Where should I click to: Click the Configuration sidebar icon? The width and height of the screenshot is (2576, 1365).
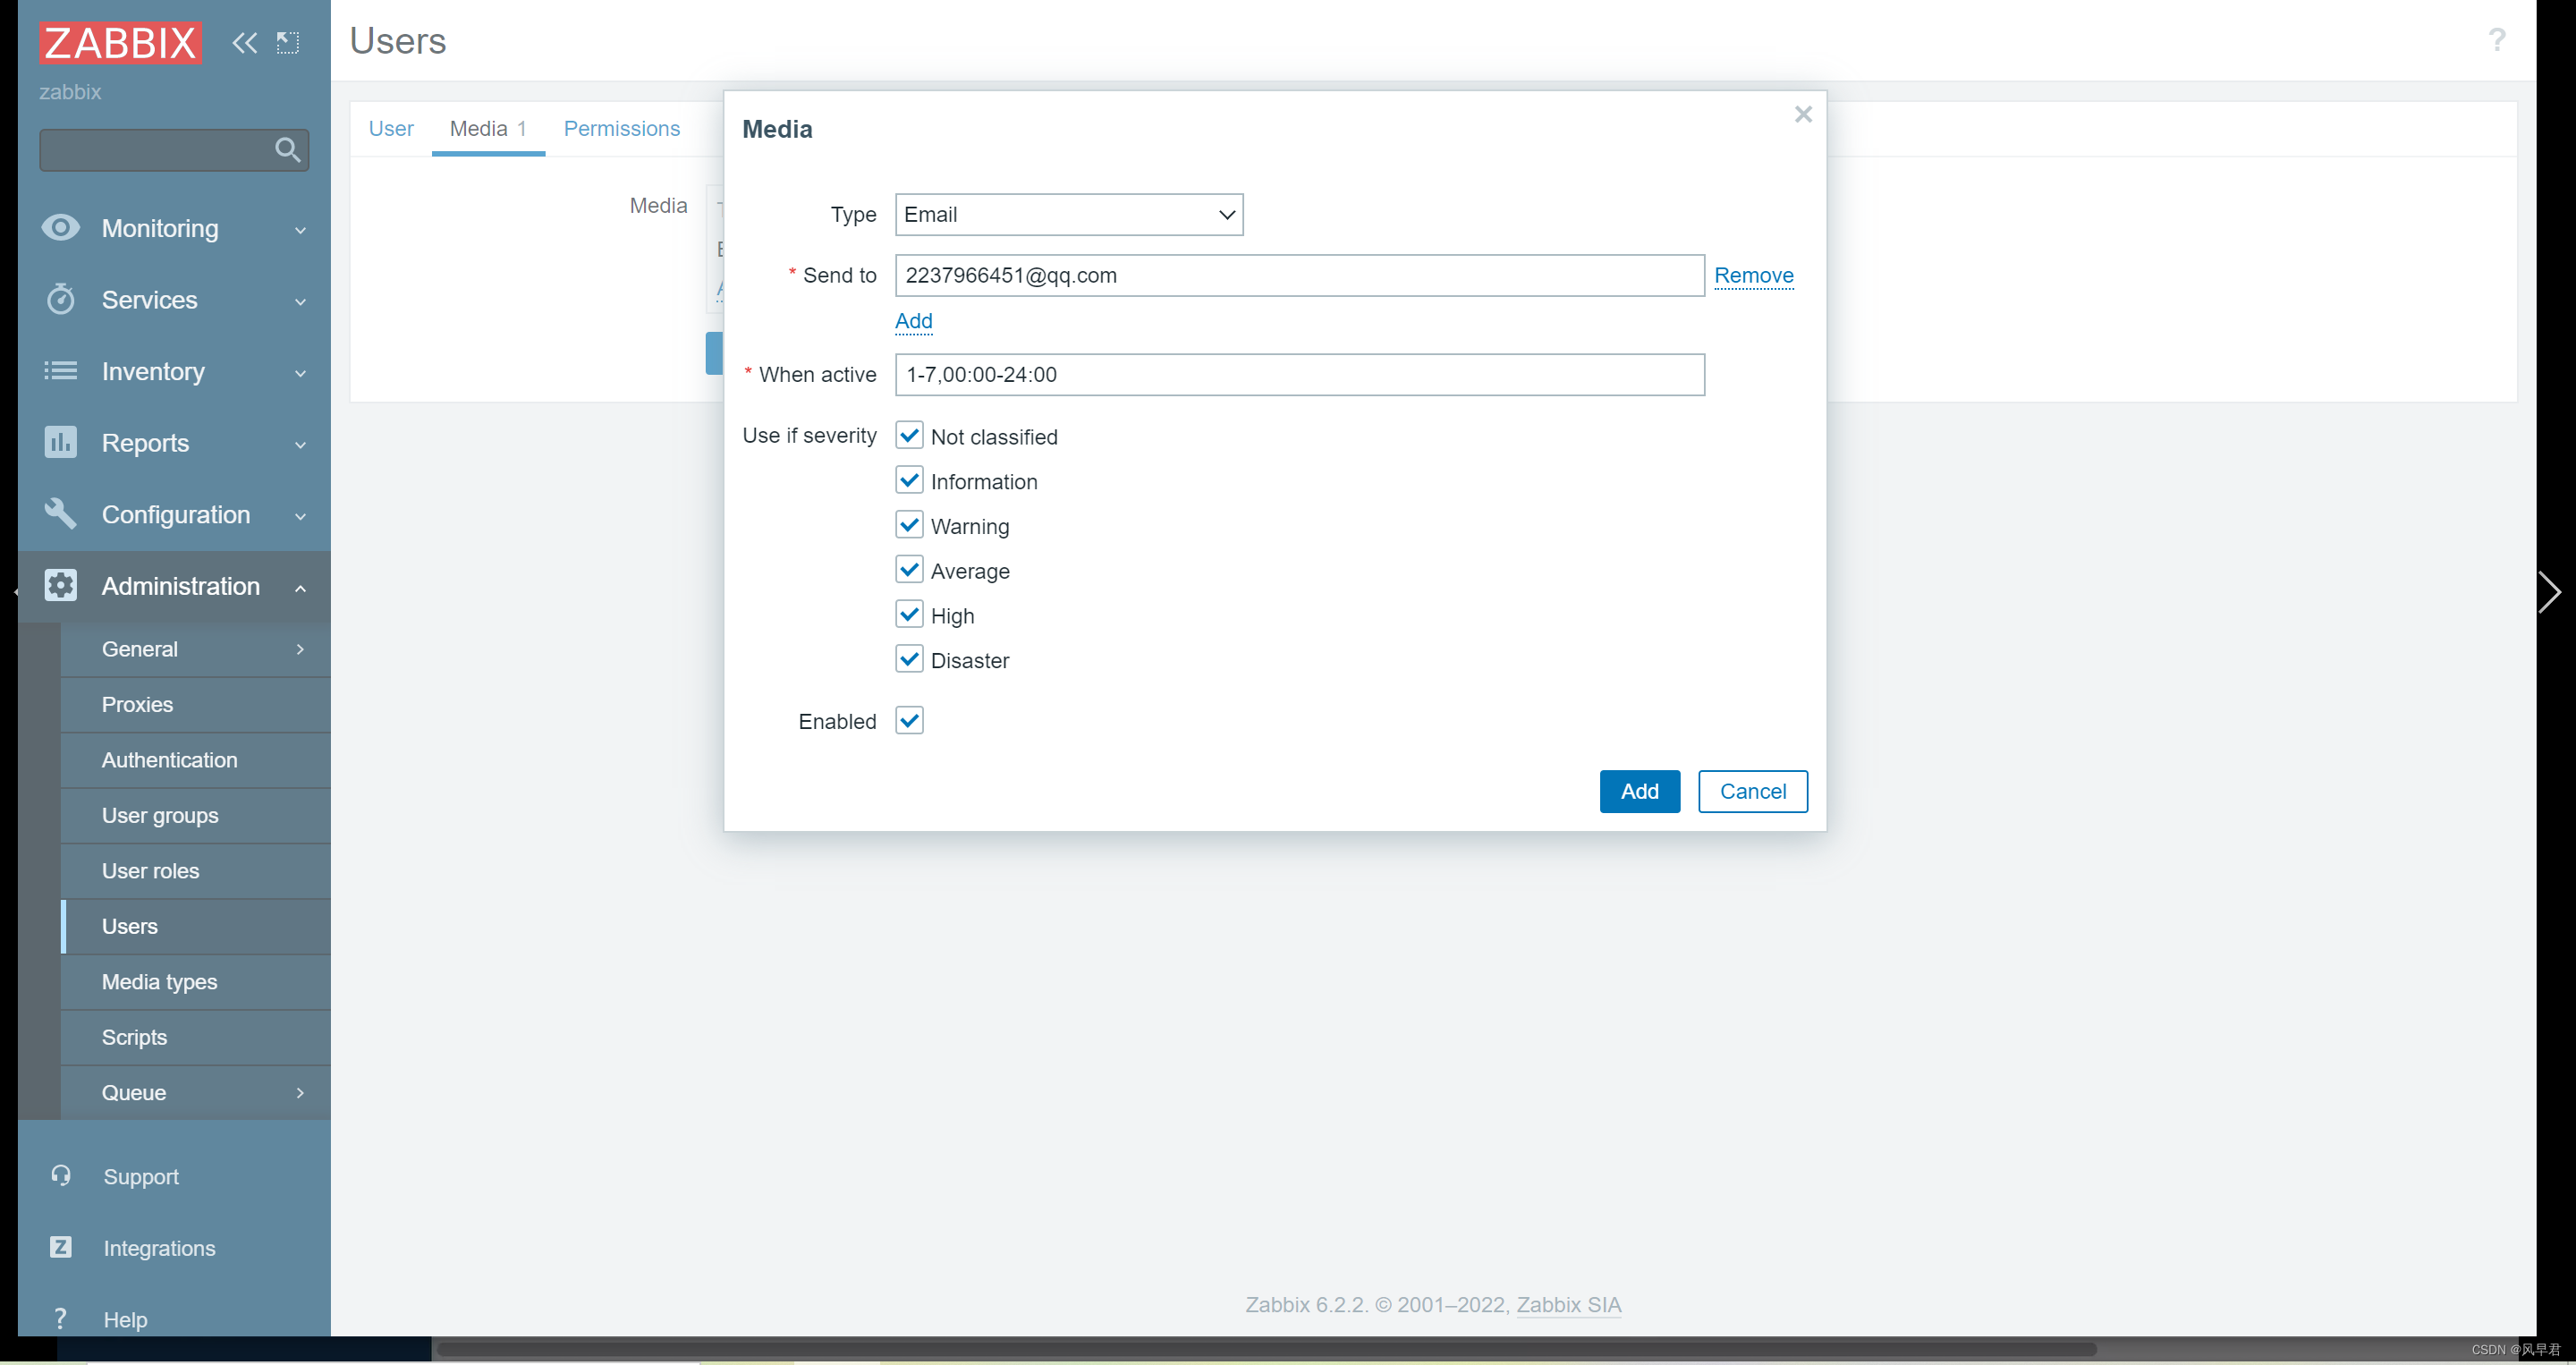[60, 514]
